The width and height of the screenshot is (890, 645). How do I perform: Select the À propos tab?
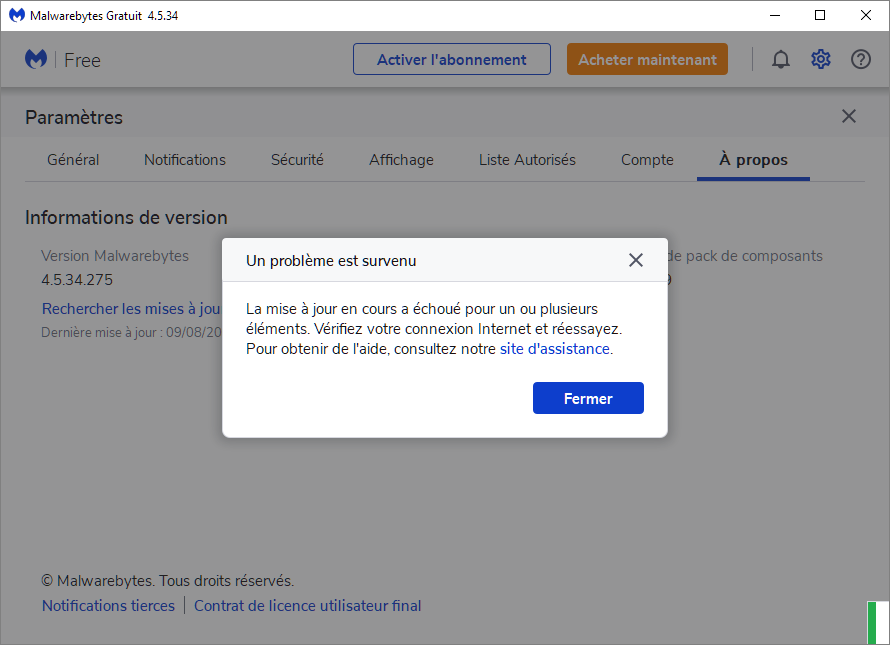753,160
